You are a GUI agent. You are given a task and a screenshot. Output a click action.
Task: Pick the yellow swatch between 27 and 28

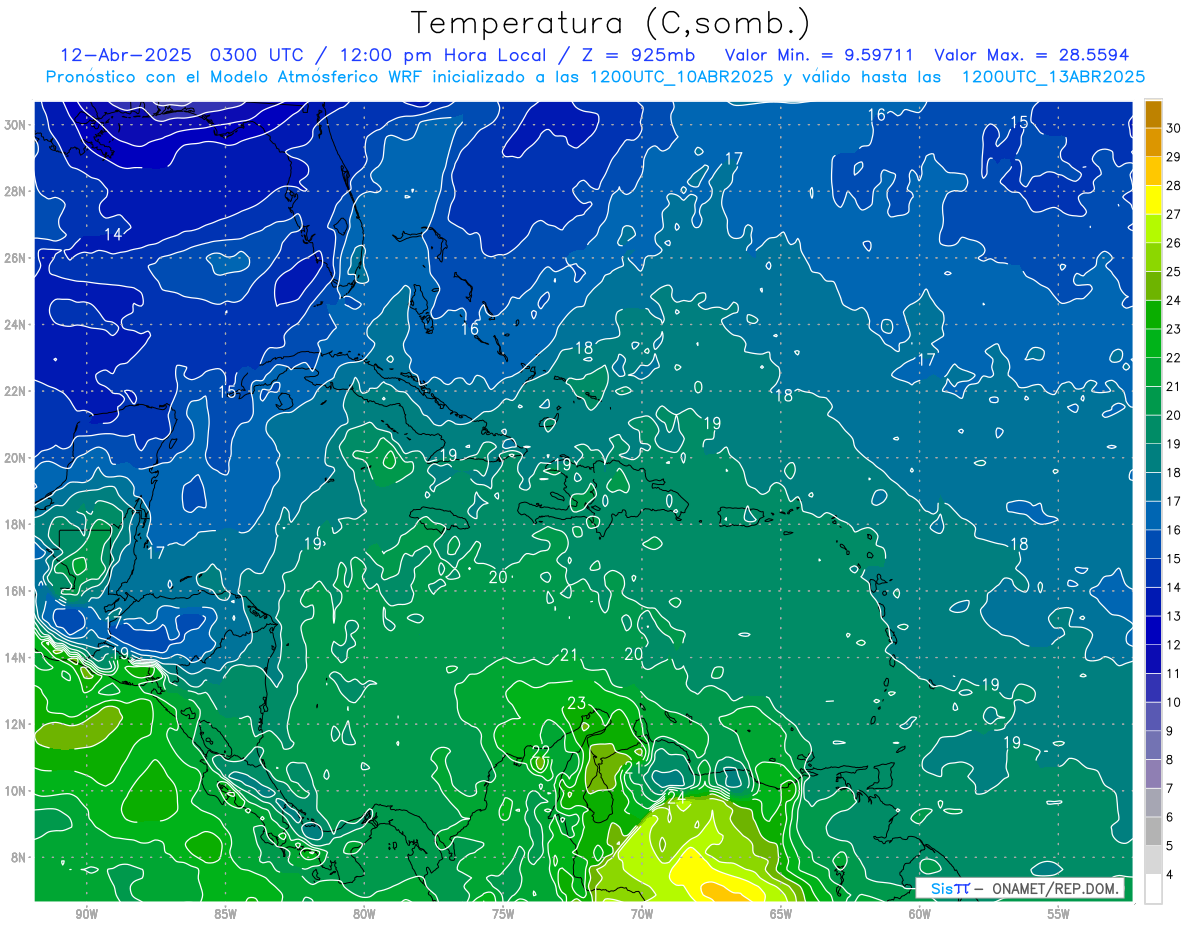coord(1153,200)
